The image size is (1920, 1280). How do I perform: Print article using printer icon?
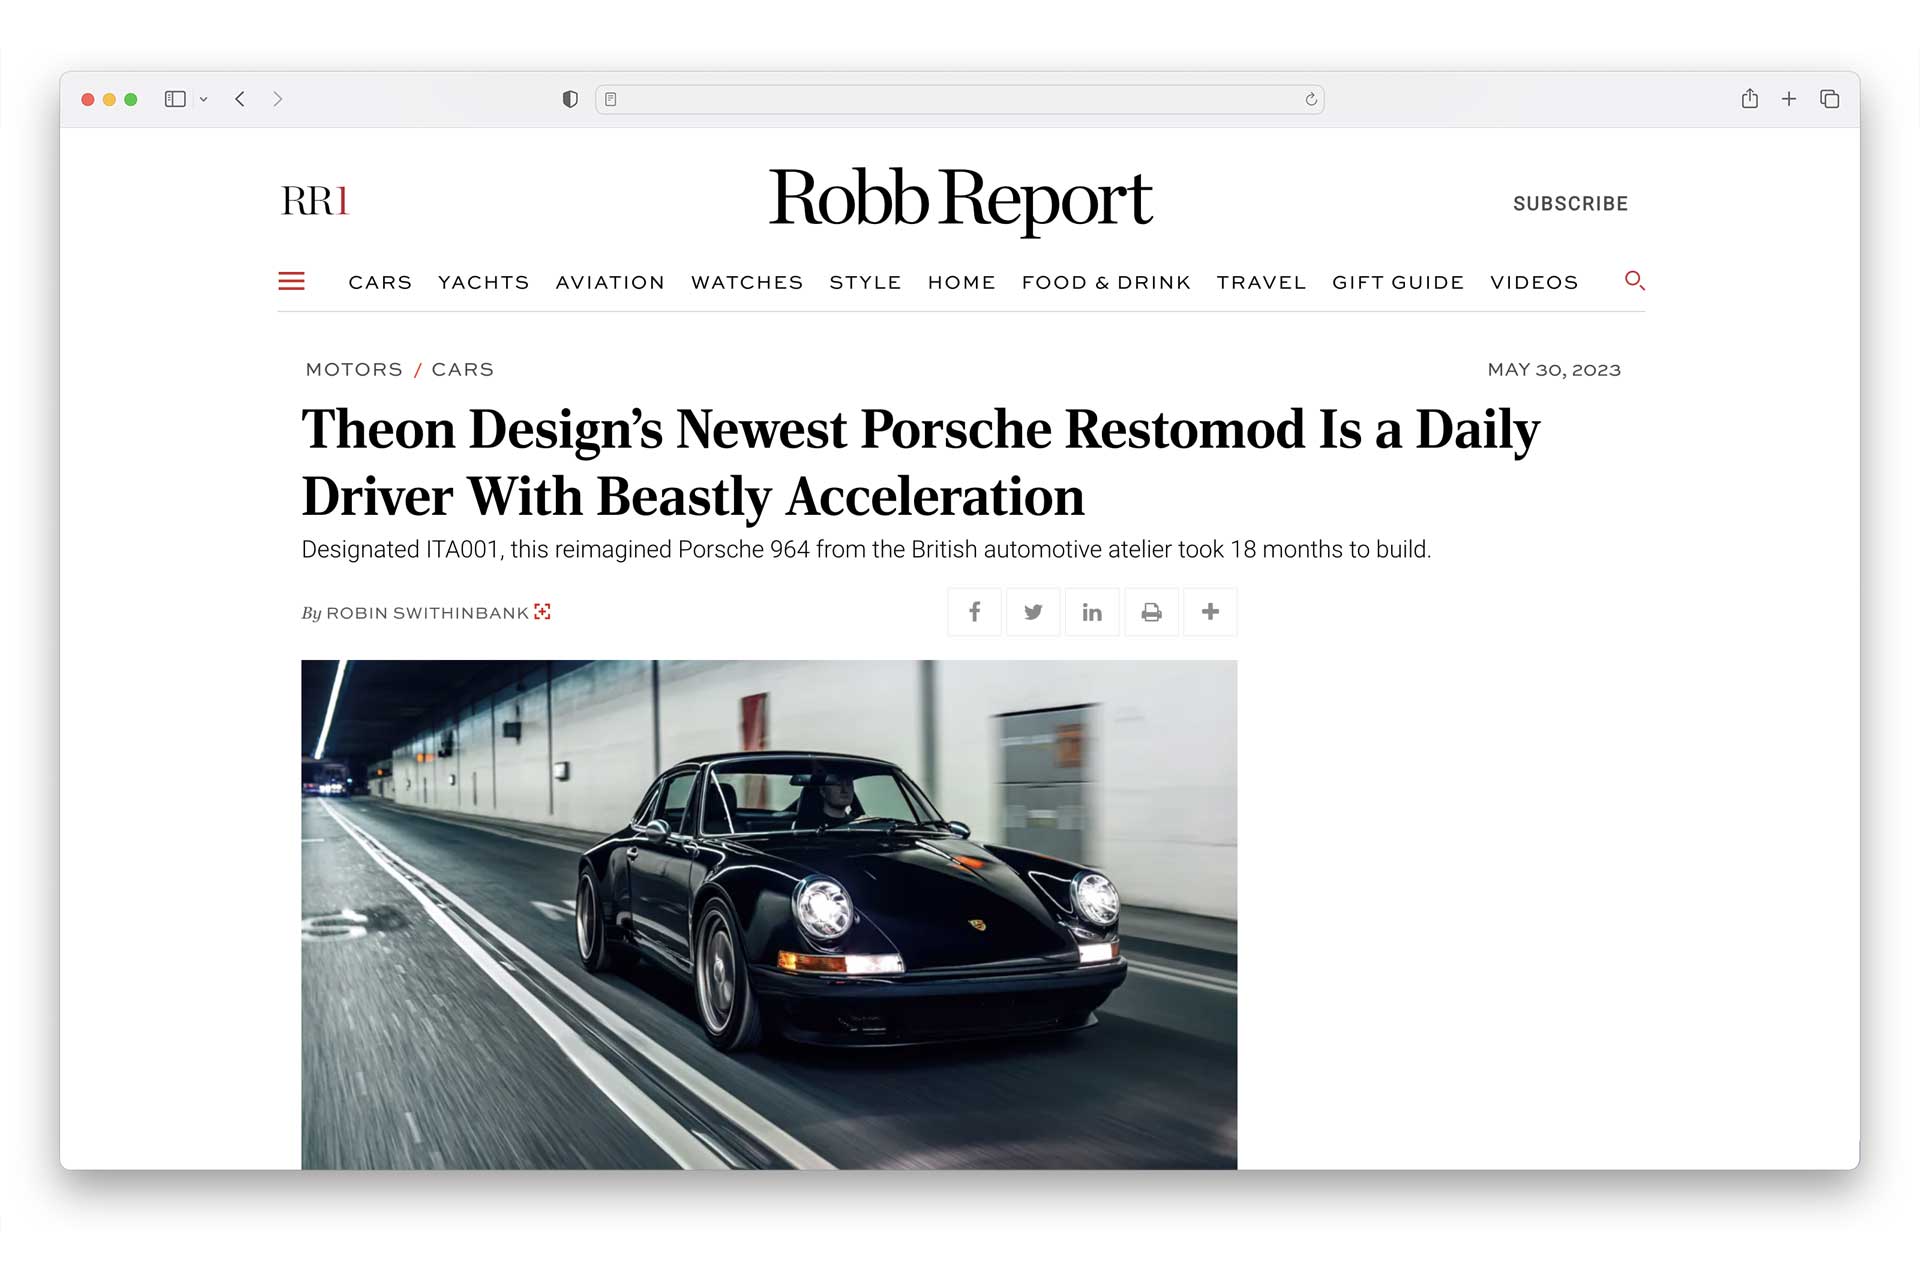coord(1151,612)
